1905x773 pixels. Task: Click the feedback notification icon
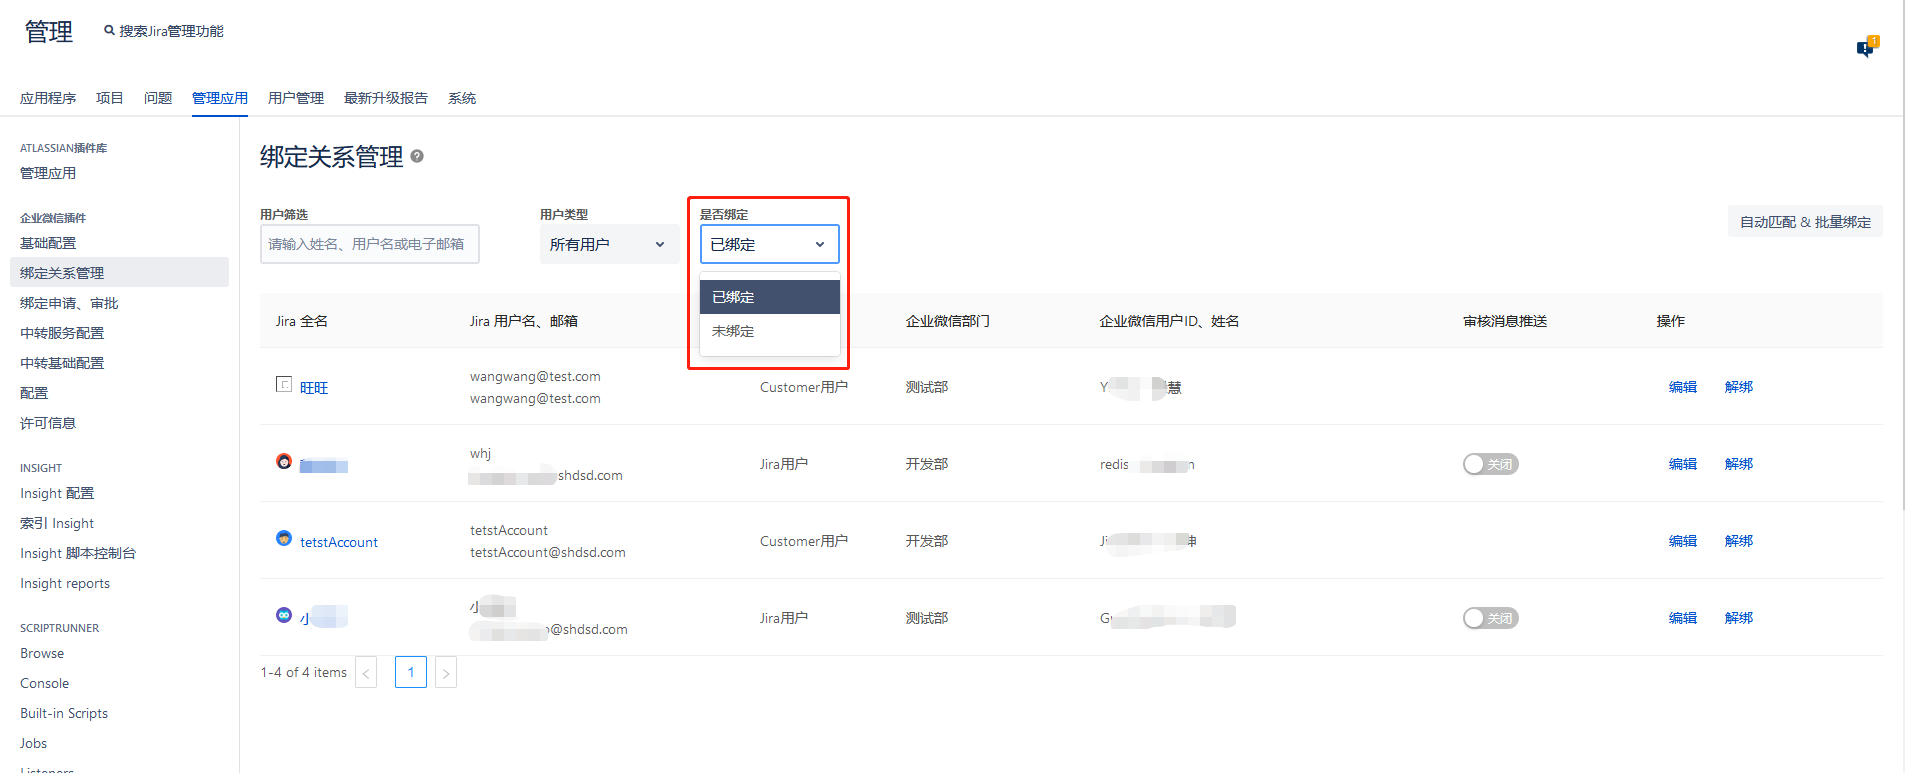point(1866,48)
